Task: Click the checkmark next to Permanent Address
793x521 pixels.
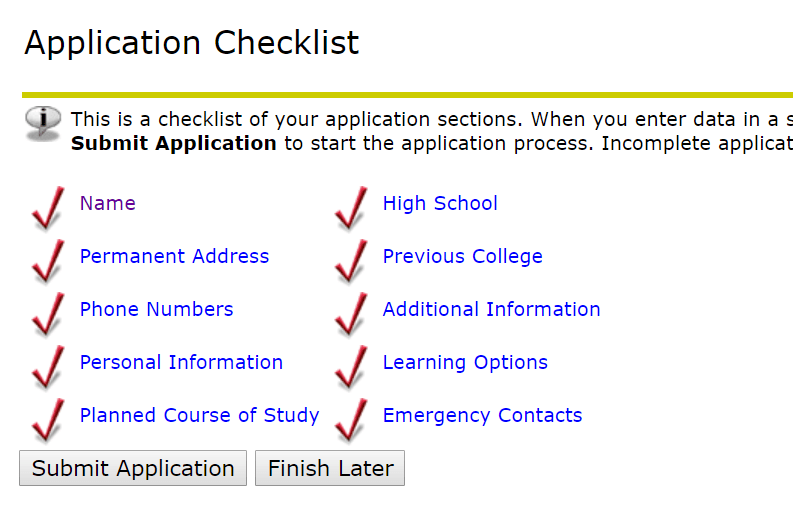Action: point(49,261)
